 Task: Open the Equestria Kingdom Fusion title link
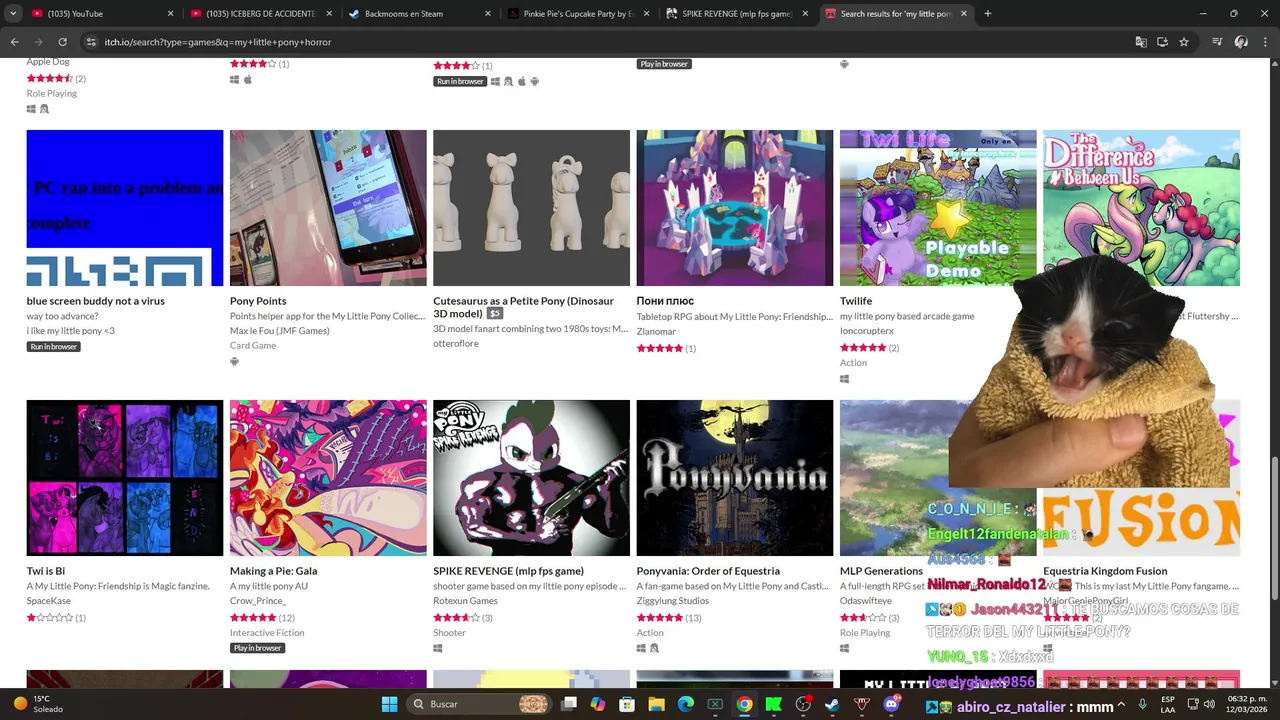tap(1105, 571)
